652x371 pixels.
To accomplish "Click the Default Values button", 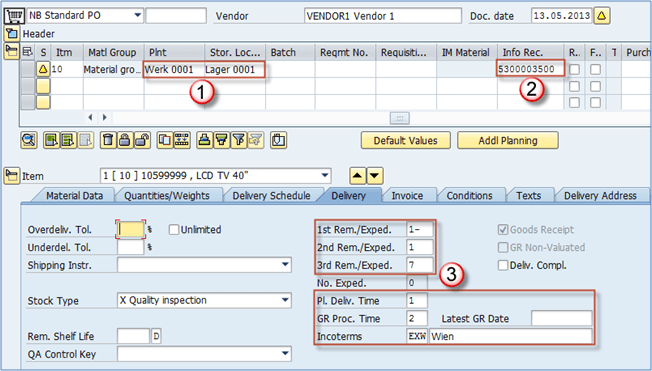I will coord(405,141).
